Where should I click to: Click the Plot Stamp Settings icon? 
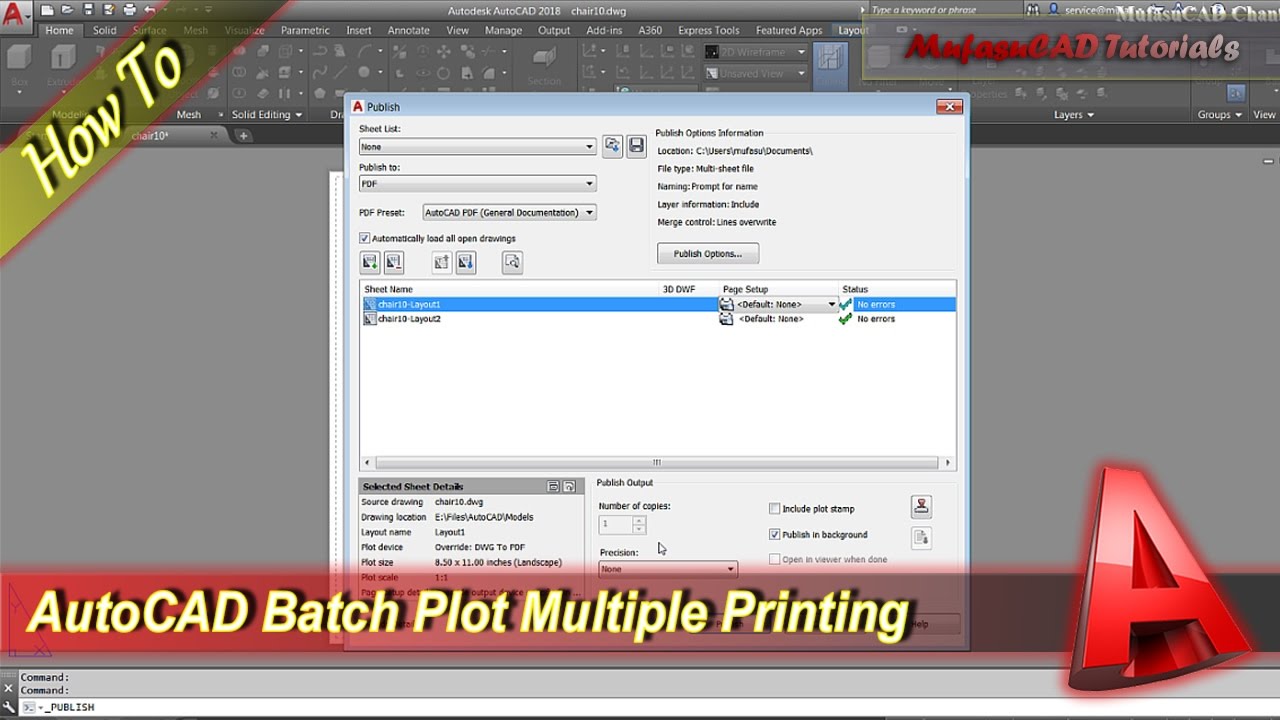coord(921,507)
